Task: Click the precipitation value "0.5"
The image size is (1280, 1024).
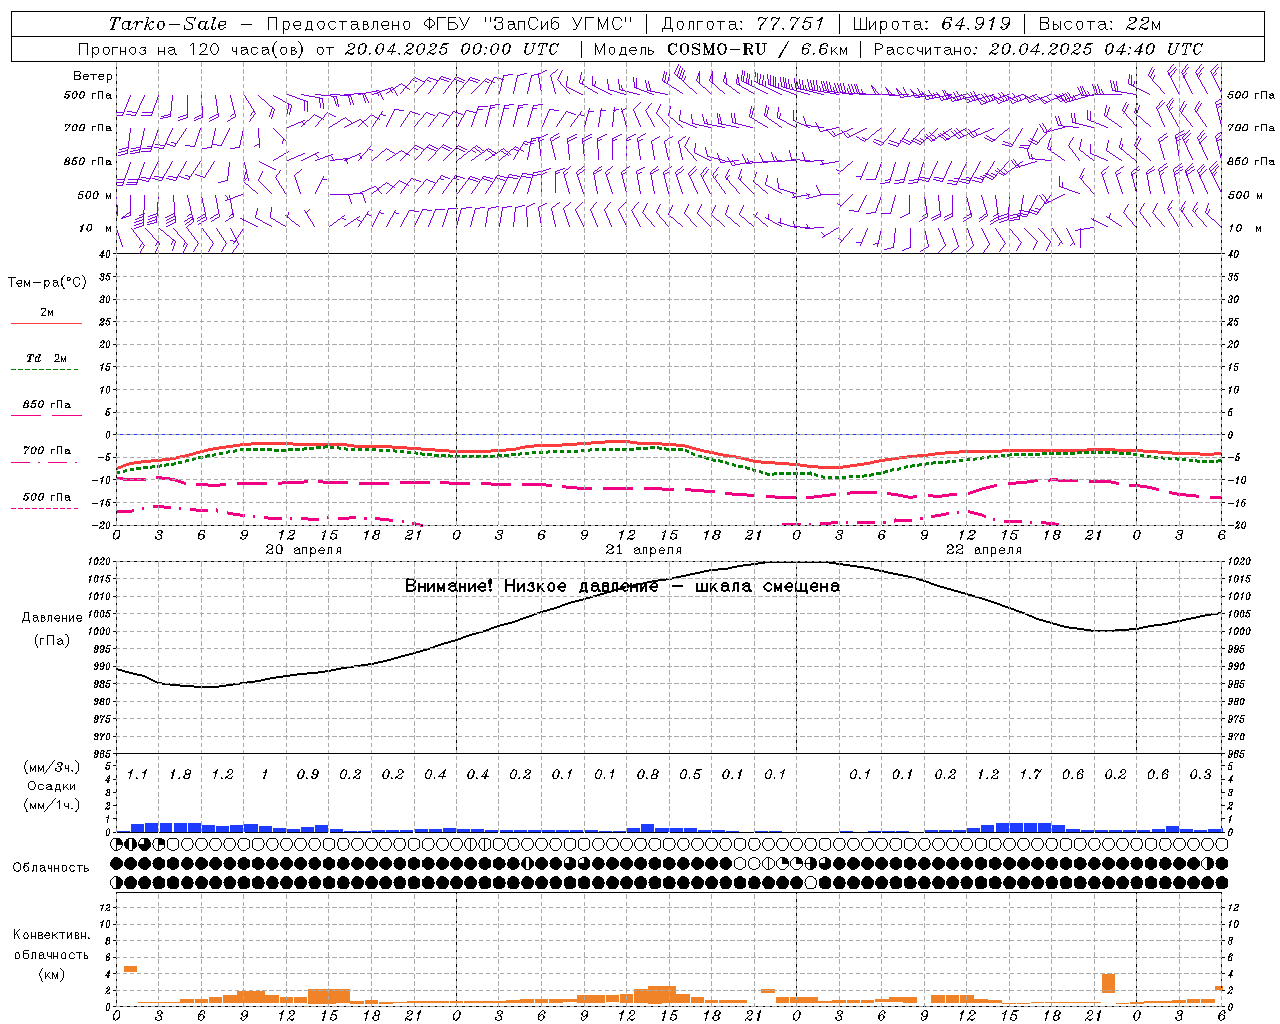Action: tap(690, 775)
